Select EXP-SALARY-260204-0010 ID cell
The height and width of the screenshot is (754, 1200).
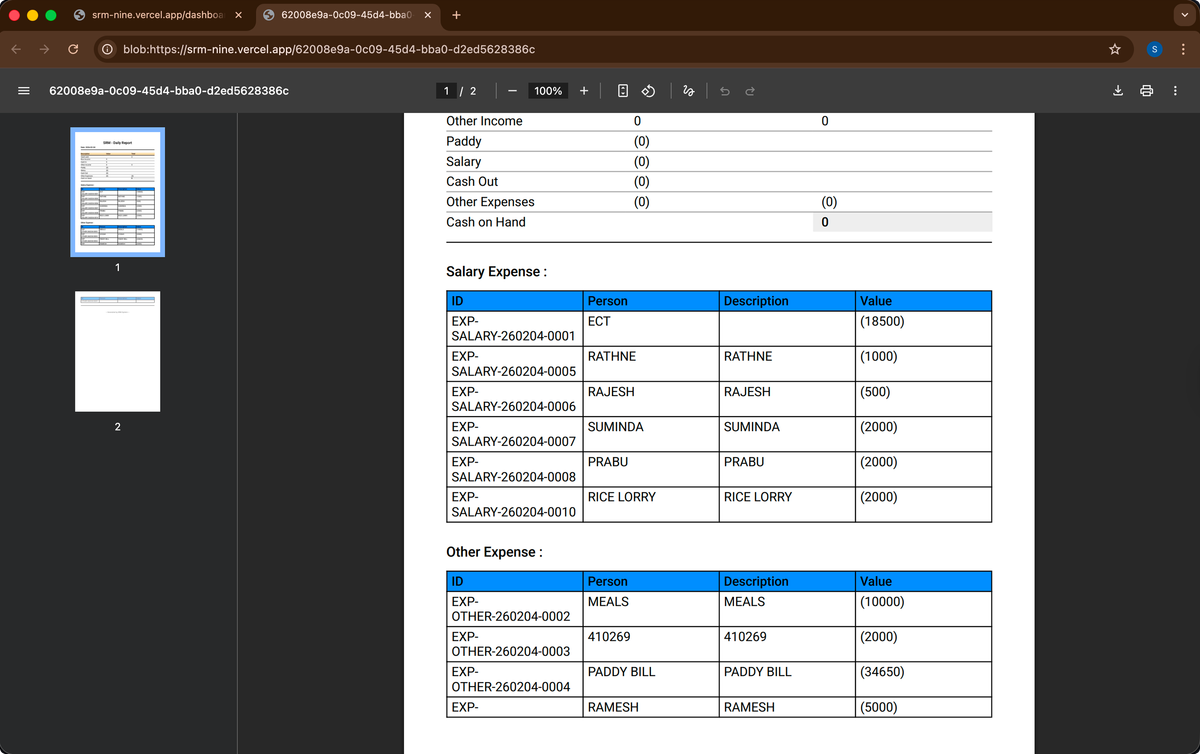514,504
